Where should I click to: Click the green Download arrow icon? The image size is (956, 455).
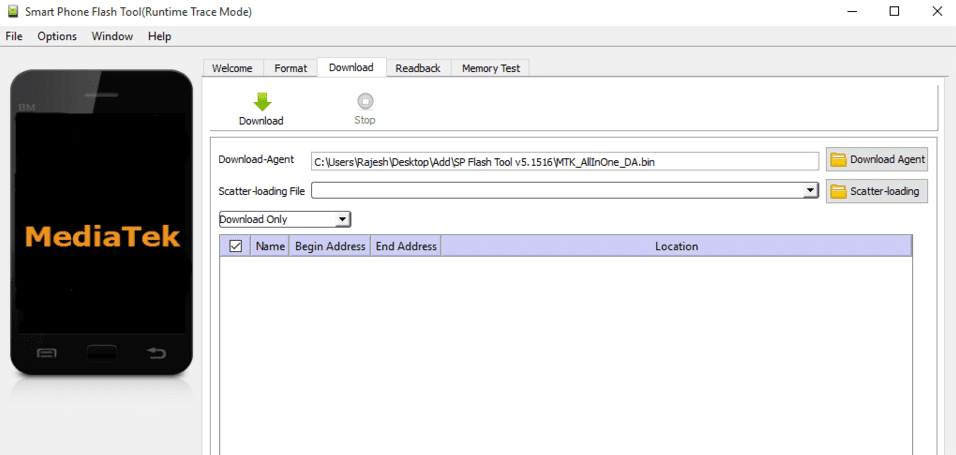coord(262,101)
